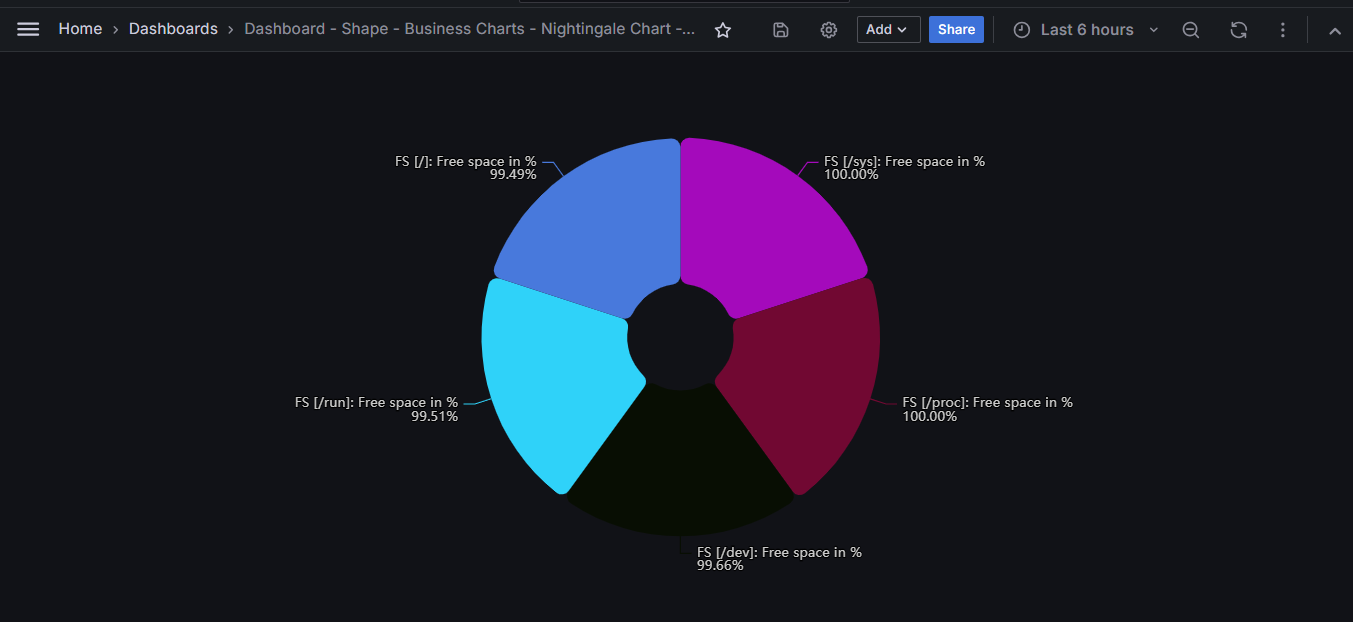Viewport: 1353px width, 622px height.
Task: Save dashboard using floppy disk icon
Action: click(x=781, y=30)
